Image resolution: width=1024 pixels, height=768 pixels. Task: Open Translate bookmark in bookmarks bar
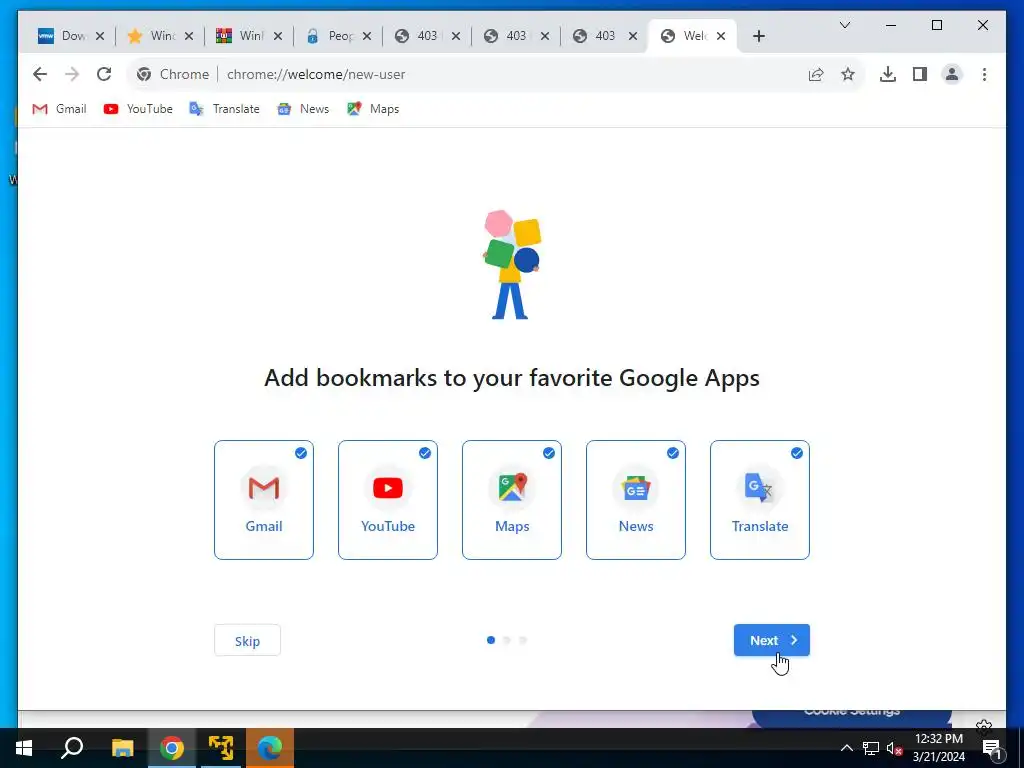point(225,109)
